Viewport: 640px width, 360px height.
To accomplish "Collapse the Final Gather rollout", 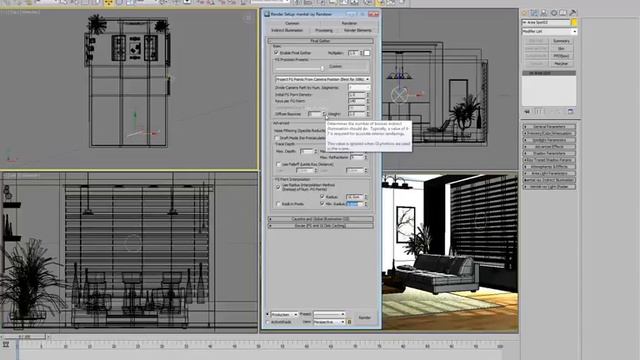I will pos(320,41).
